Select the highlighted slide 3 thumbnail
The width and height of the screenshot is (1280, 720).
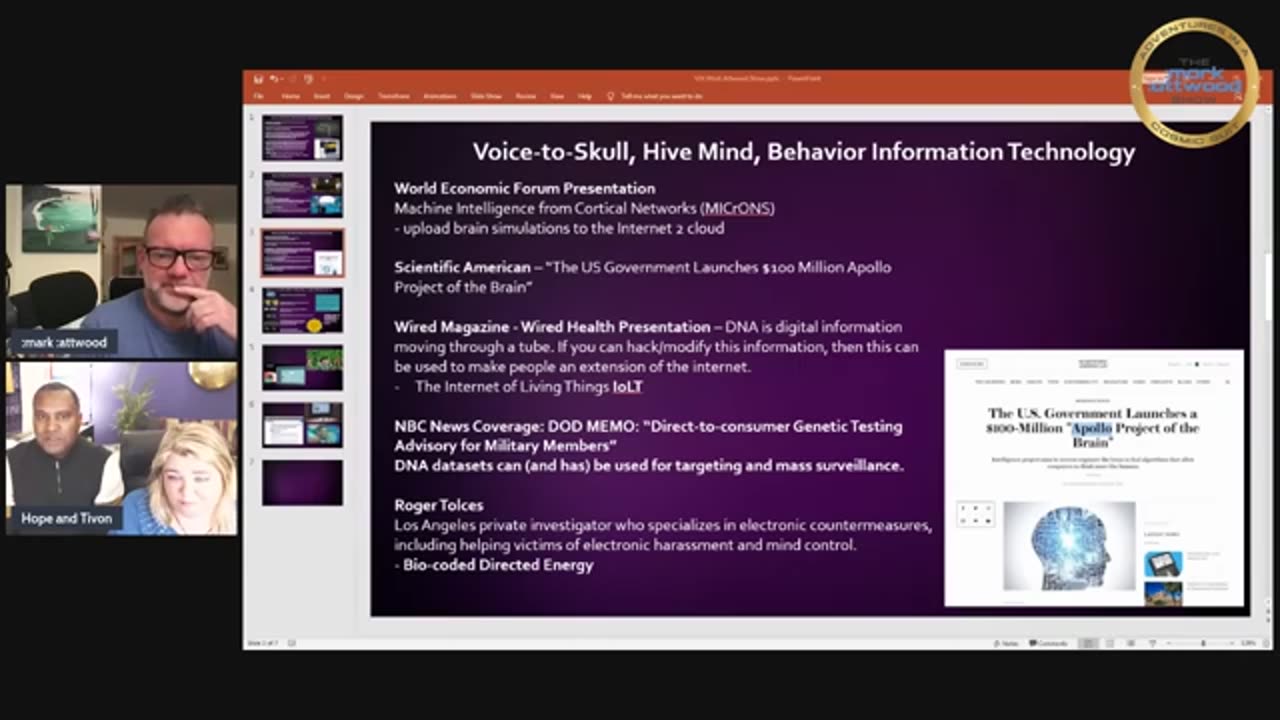(x=302, y=253)
